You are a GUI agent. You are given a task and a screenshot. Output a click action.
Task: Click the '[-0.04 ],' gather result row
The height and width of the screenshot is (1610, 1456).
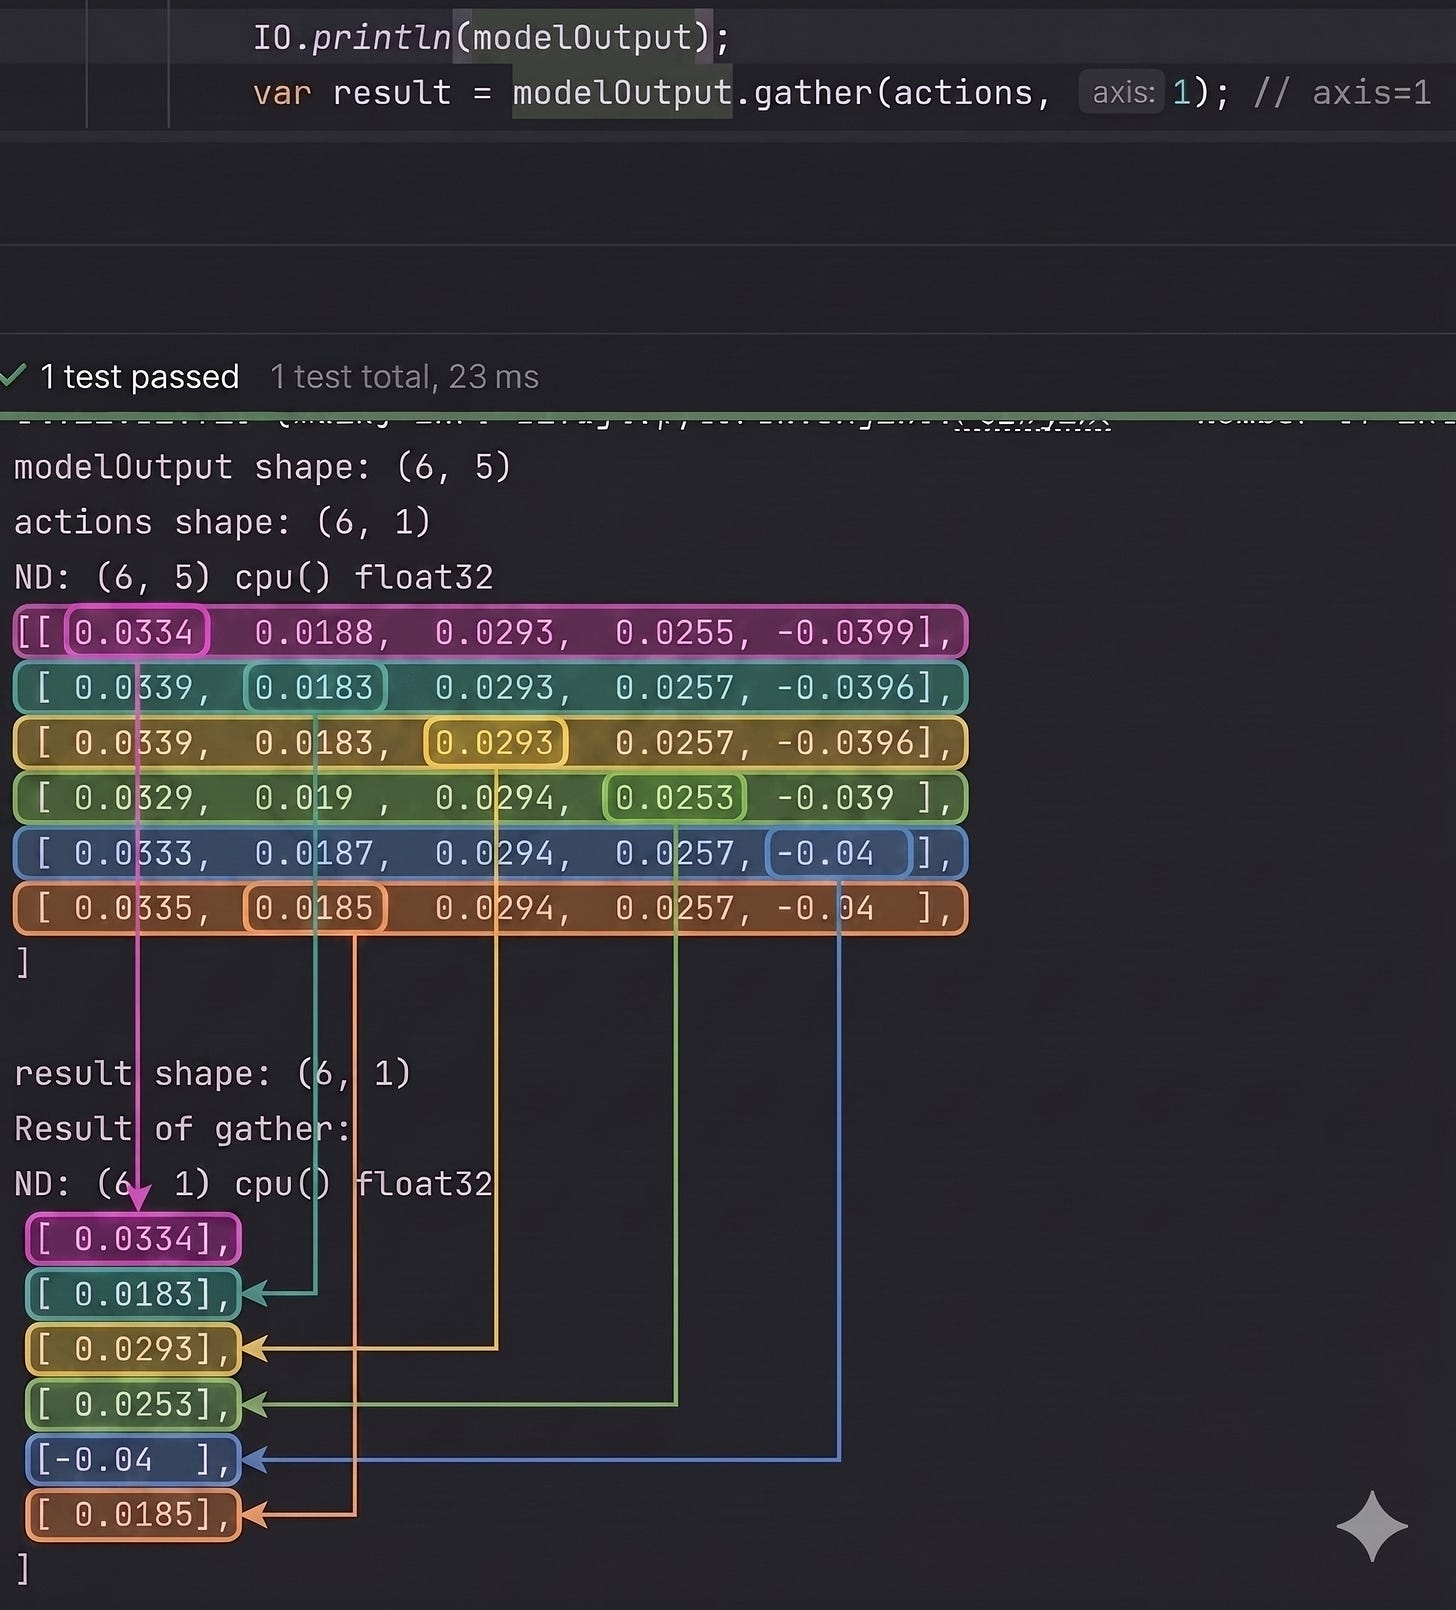click(x=133, y=1459)
